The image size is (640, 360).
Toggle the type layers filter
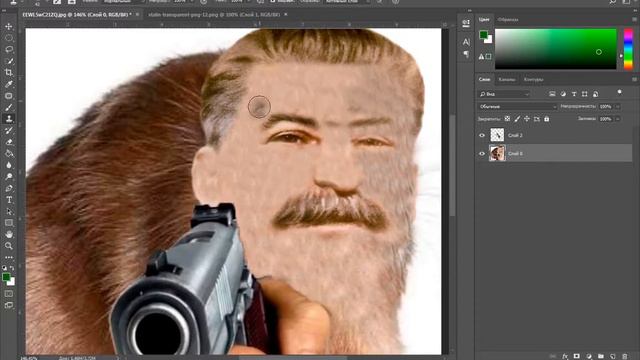574,94
